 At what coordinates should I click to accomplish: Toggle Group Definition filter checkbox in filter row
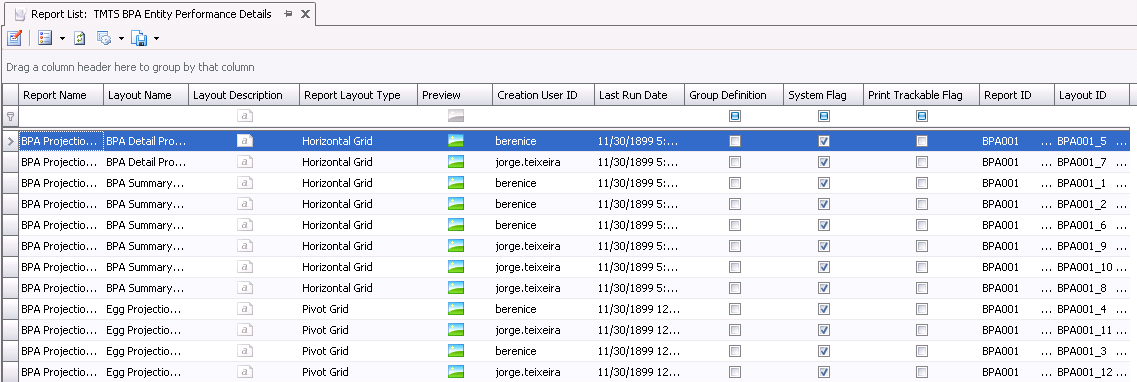click(735, 116)
